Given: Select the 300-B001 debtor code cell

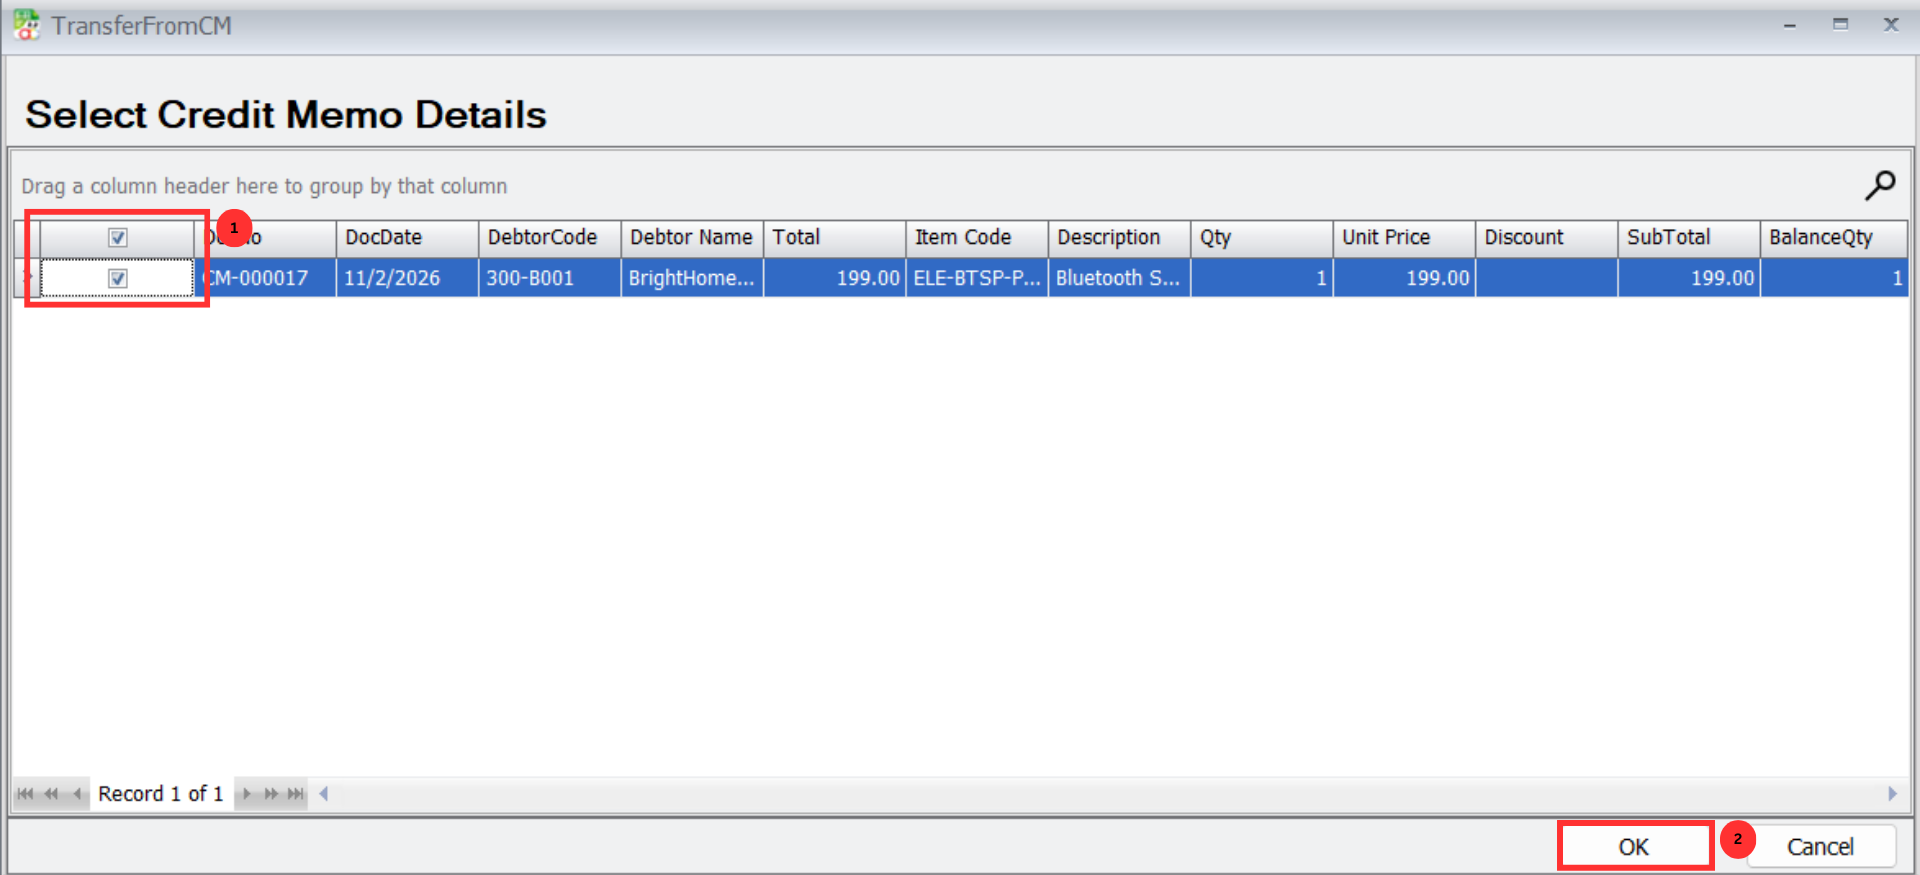Looking at the screenshot, I should point(549,278).
